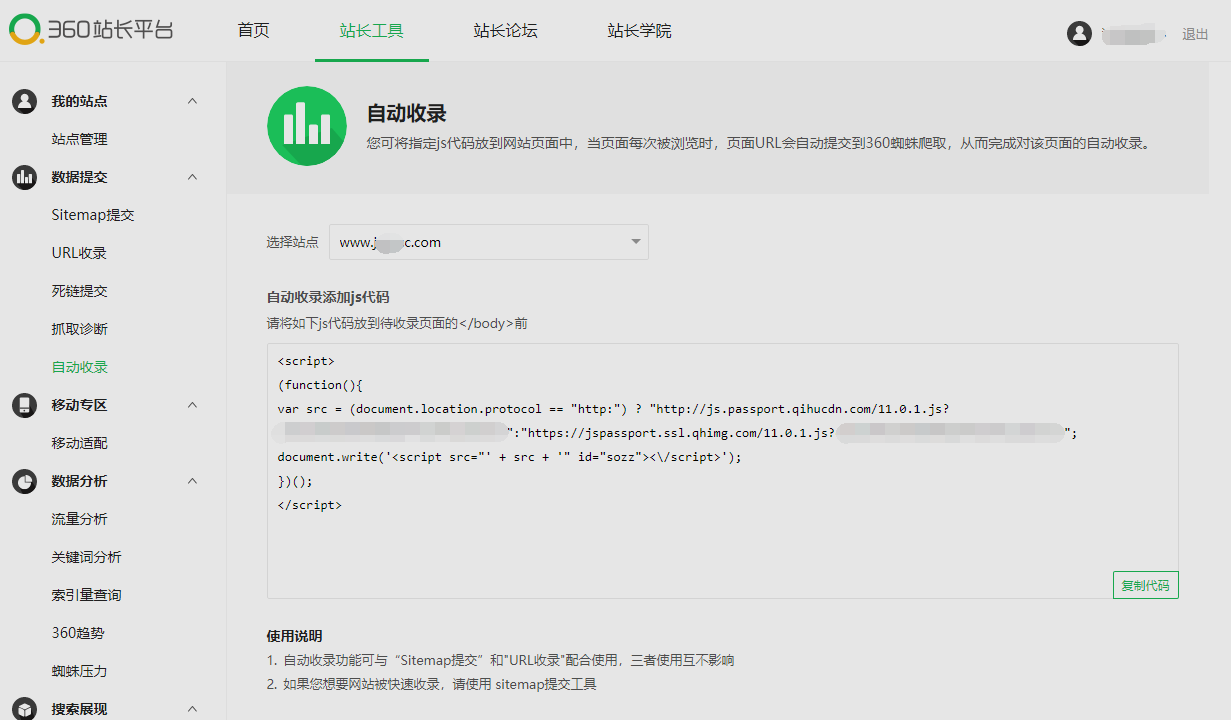
Task: Open the 站长学院 tab
Action: click(640, 31)
